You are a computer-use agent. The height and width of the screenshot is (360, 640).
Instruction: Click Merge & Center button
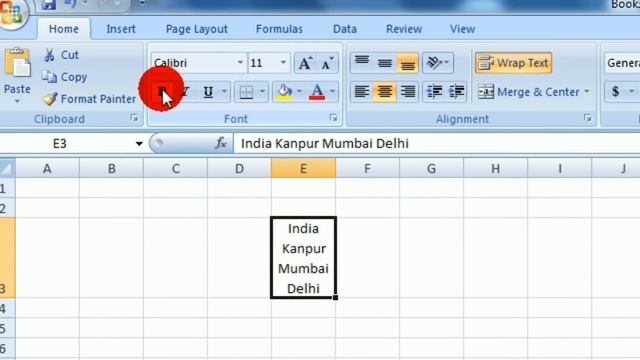tap(529, 92)
